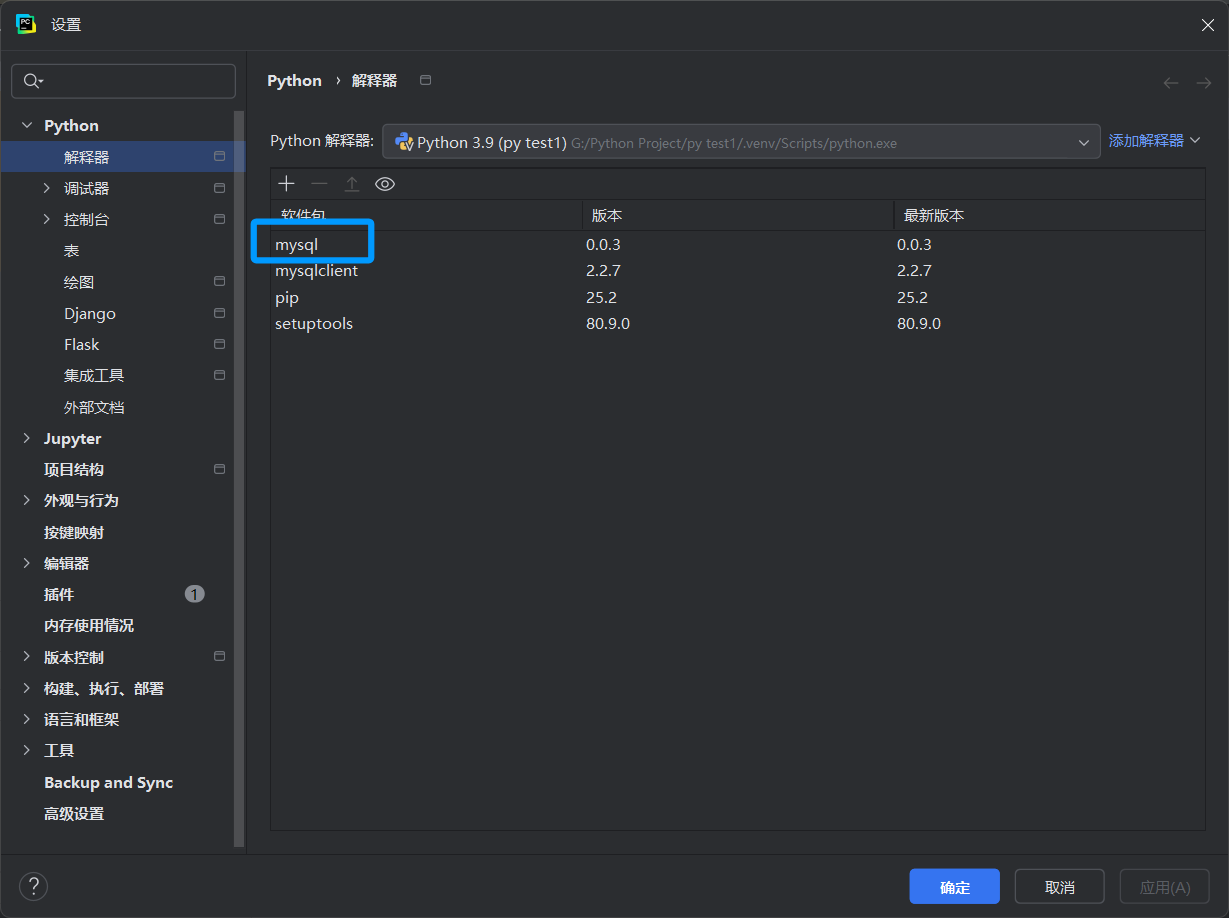Screen dimensions: 1229x918
Task: Select the mysql package row
Action: click(737, 244)
